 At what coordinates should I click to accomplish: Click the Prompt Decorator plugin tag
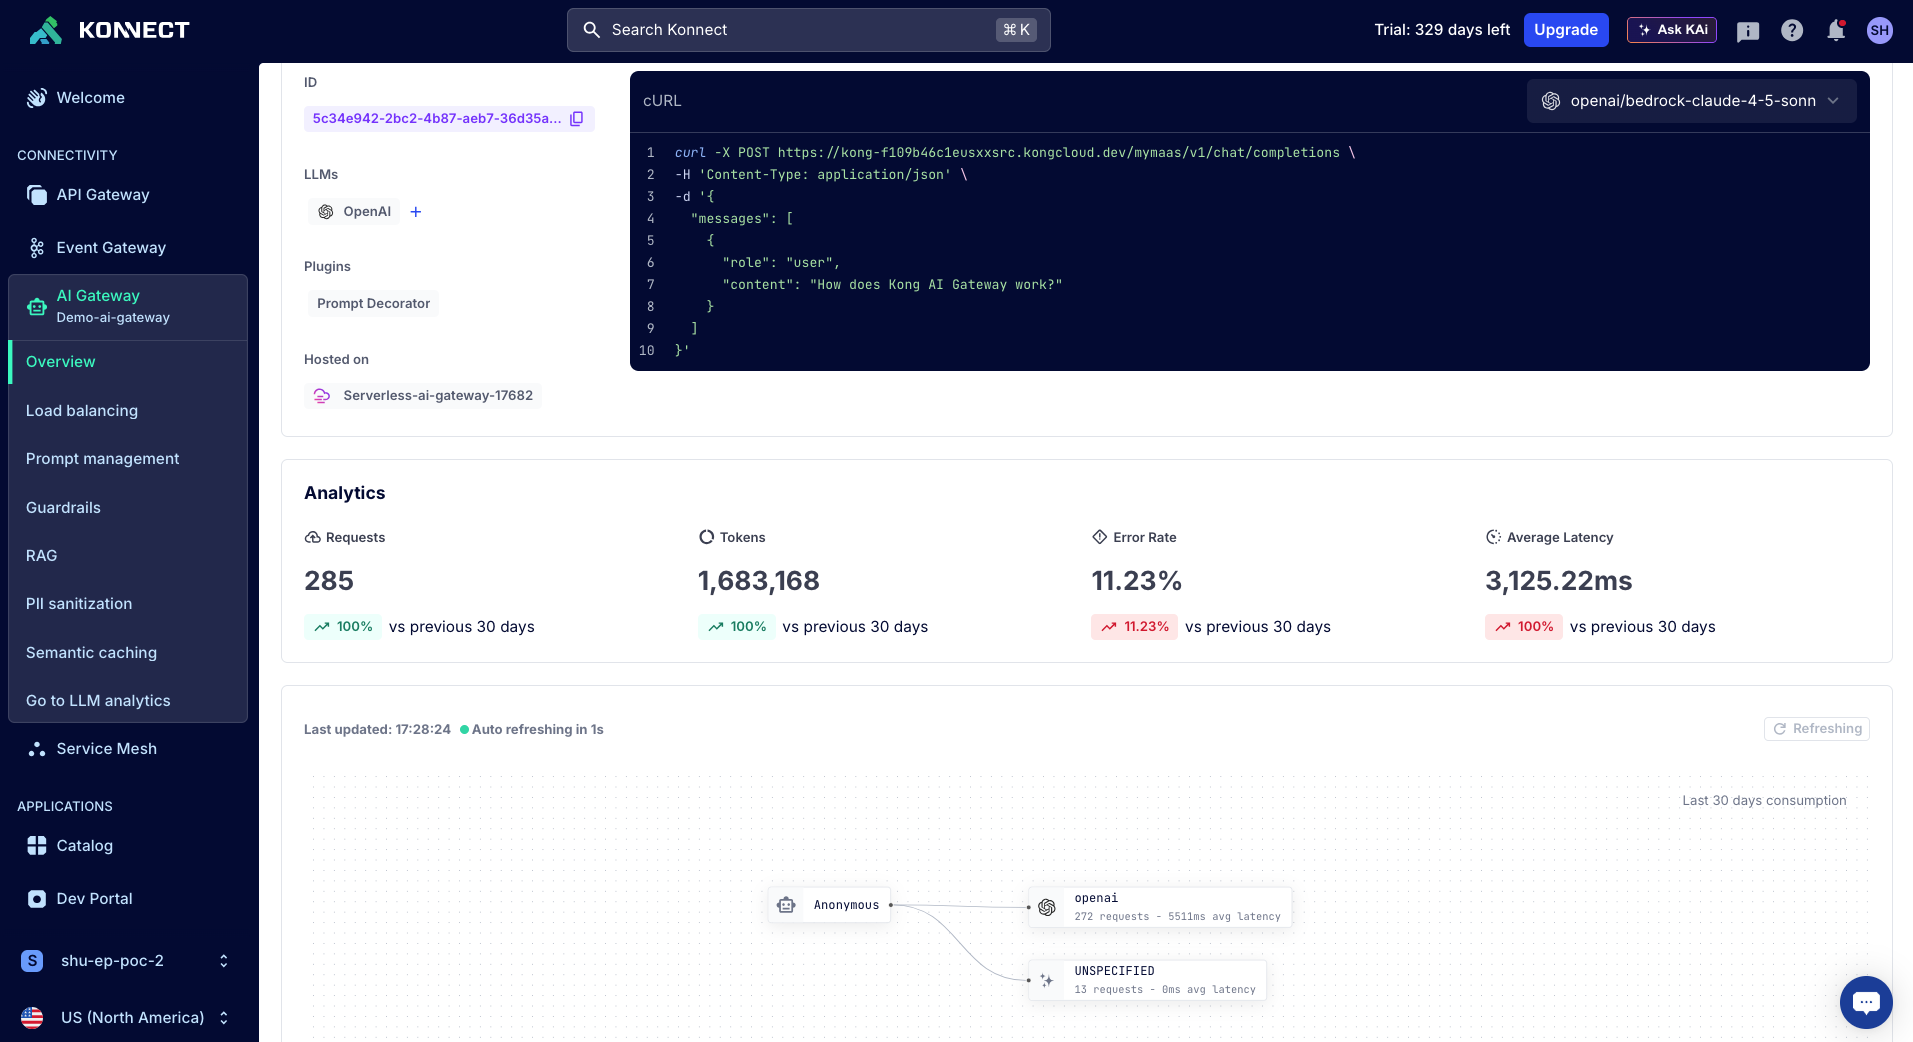(373, 304)
